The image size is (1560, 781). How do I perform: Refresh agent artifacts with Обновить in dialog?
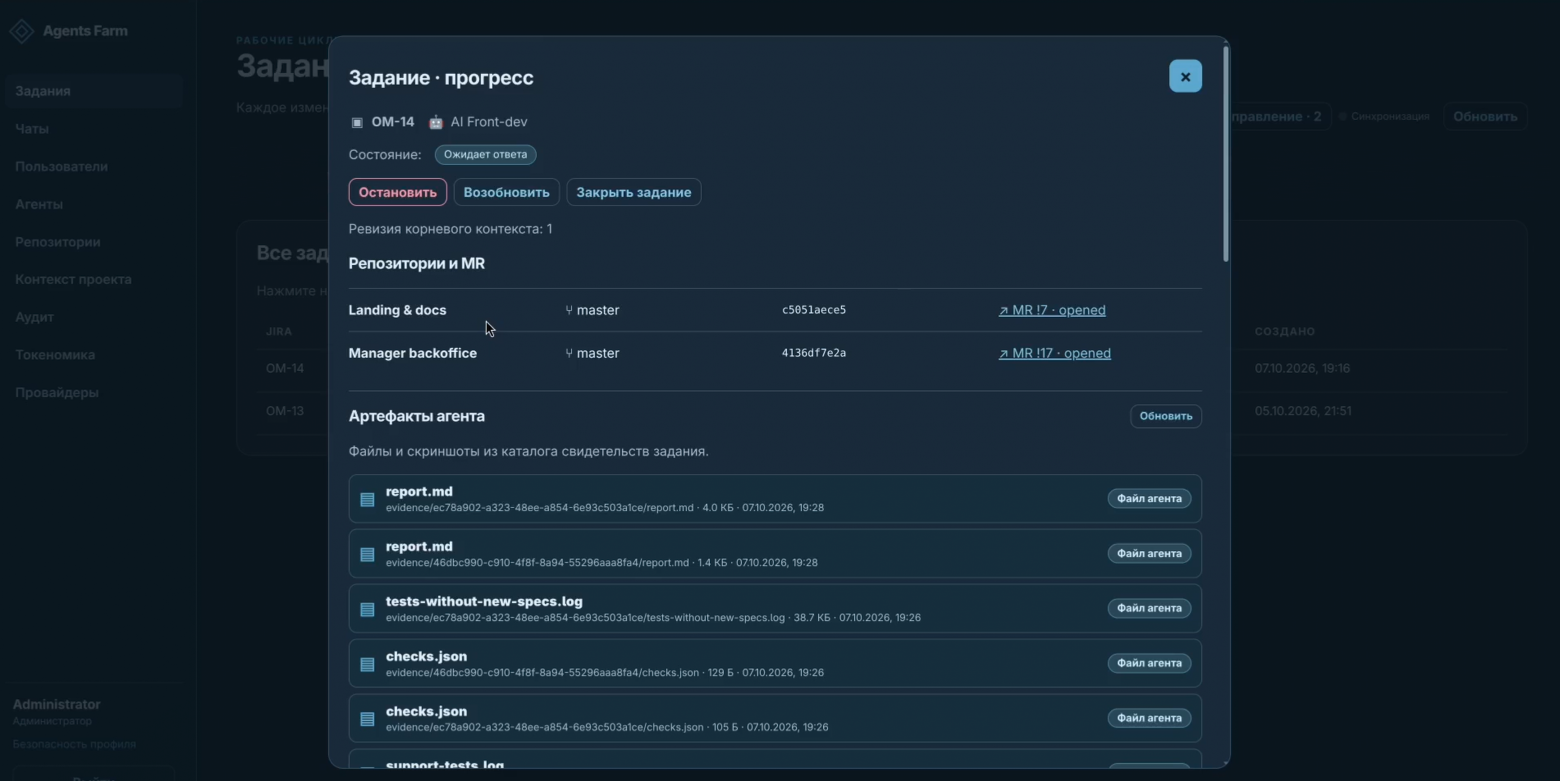(1166, 416)
